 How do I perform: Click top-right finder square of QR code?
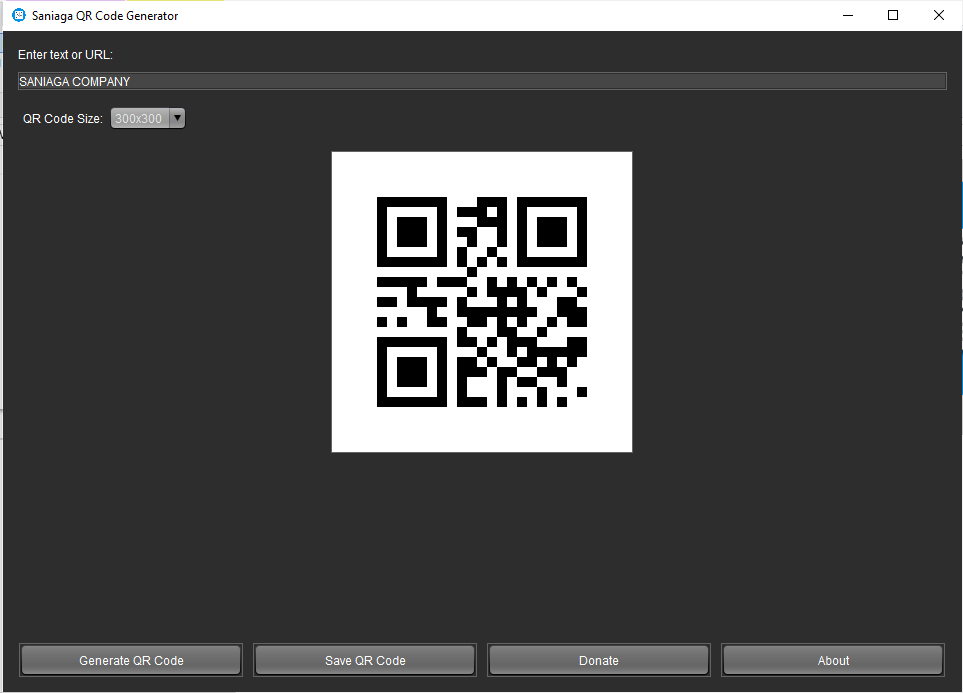(x=552, y=232)
